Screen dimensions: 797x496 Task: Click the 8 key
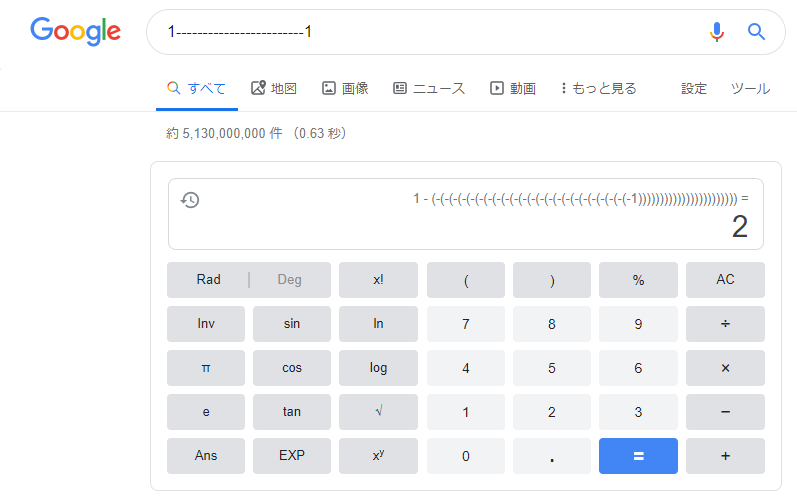pyautogui.click(x=552, y=324)
